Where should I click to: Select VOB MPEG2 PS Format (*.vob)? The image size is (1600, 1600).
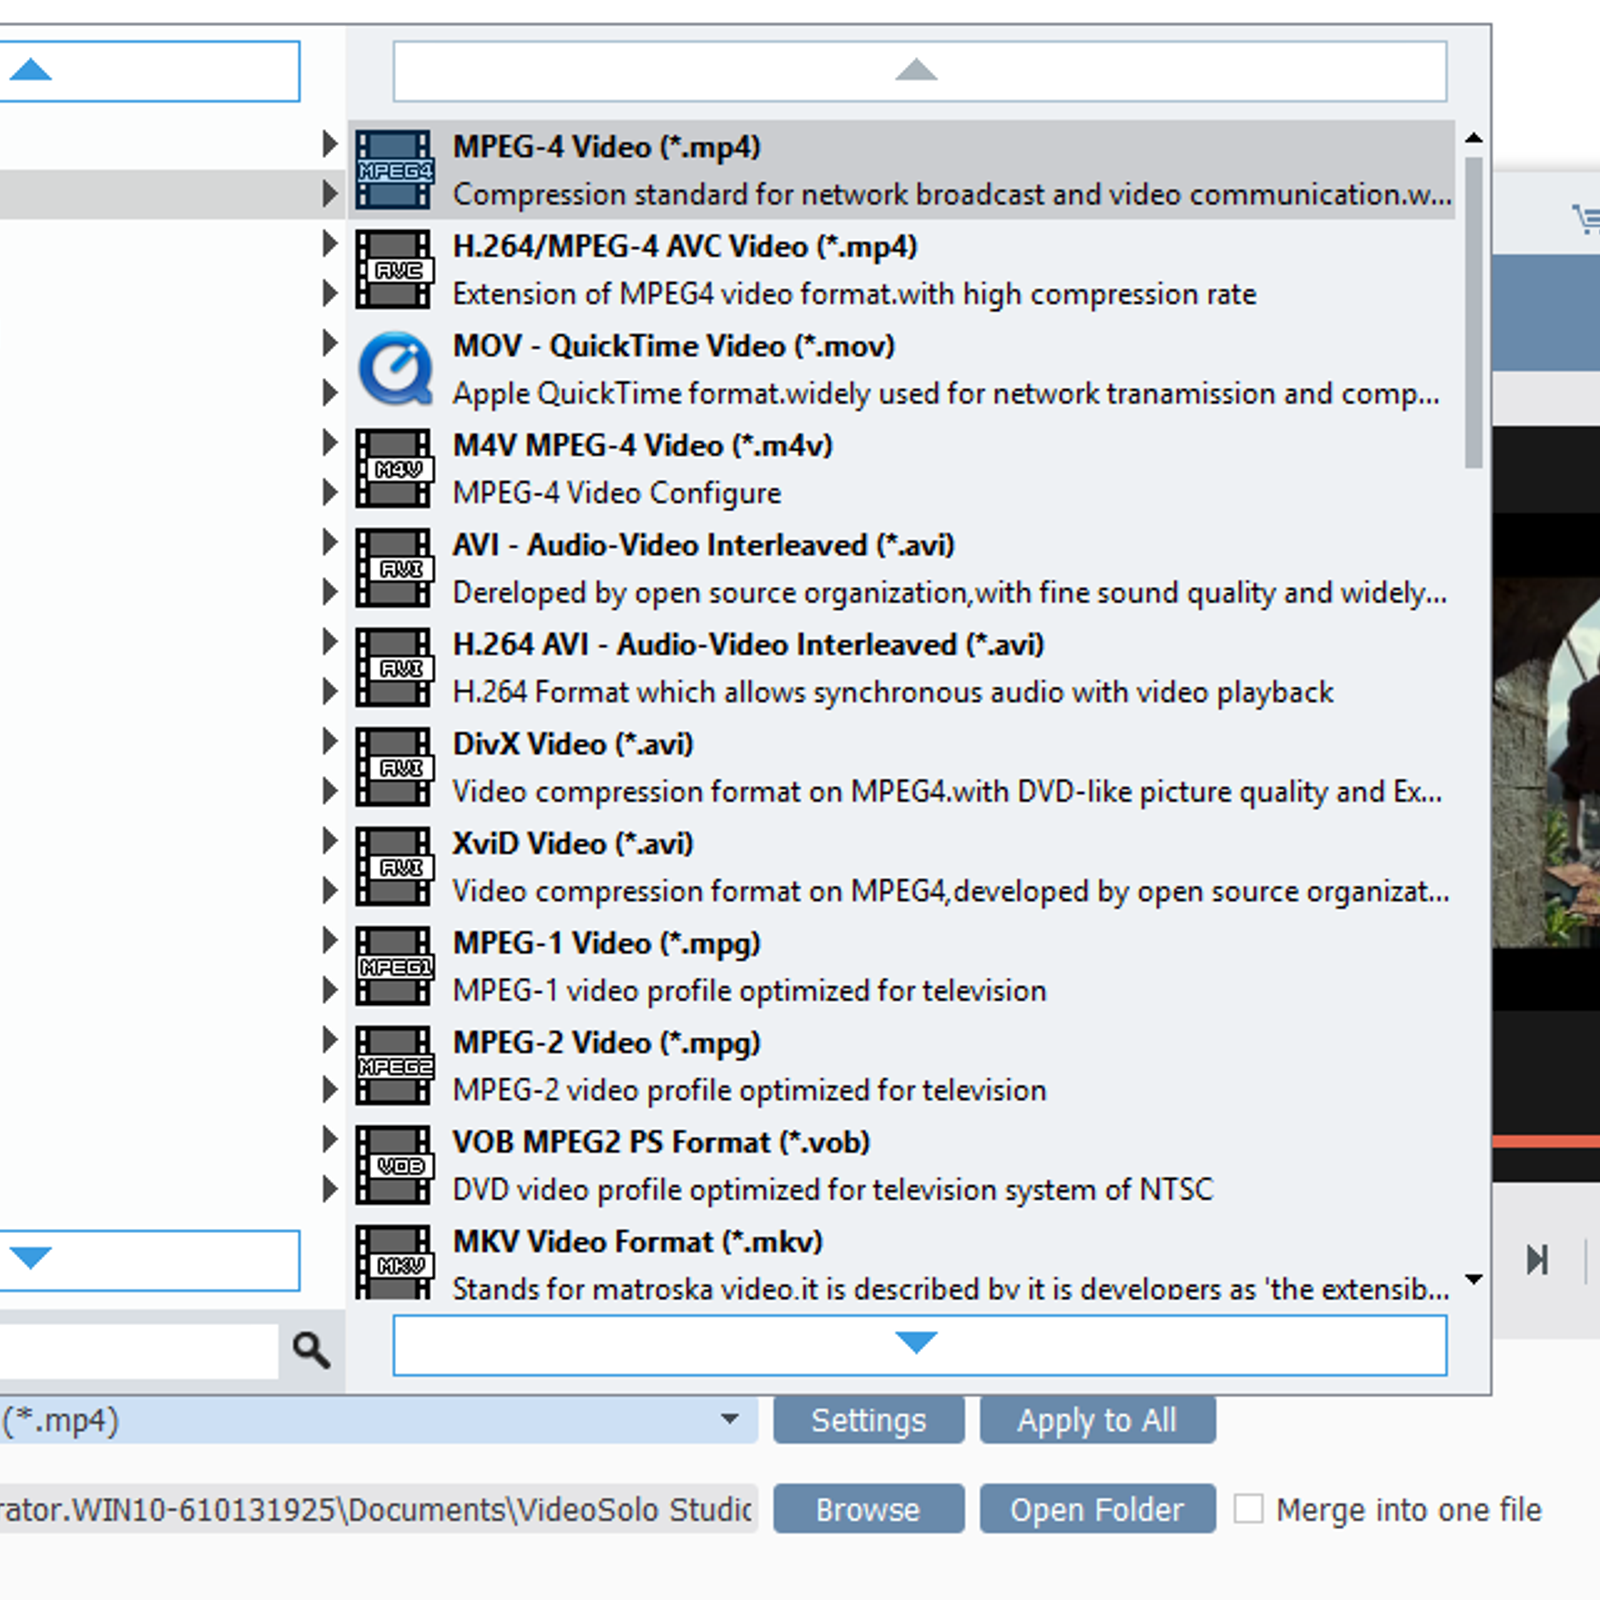click(902, 1165)
